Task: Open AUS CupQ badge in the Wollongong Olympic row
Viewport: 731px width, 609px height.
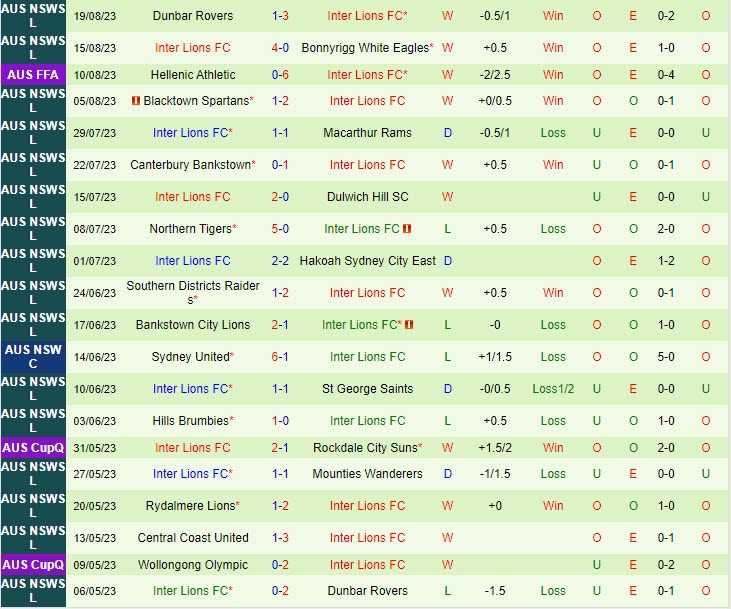Action: coord(33,565)
